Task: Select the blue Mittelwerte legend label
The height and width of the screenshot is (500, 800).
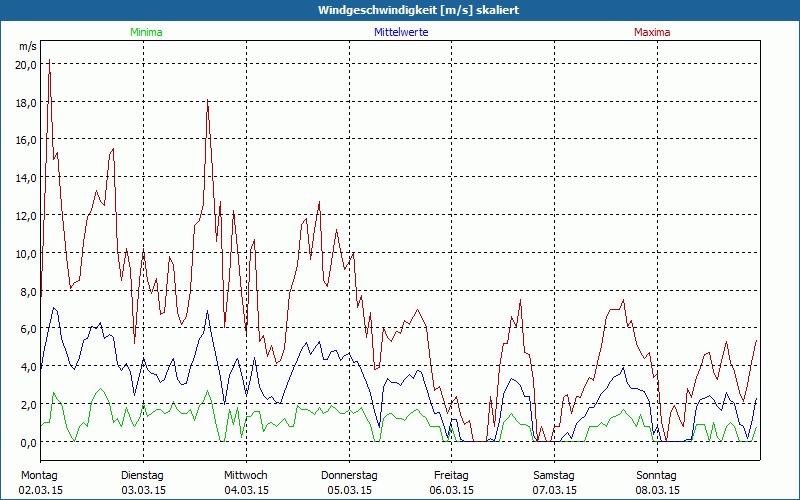Action: point(401,32)
